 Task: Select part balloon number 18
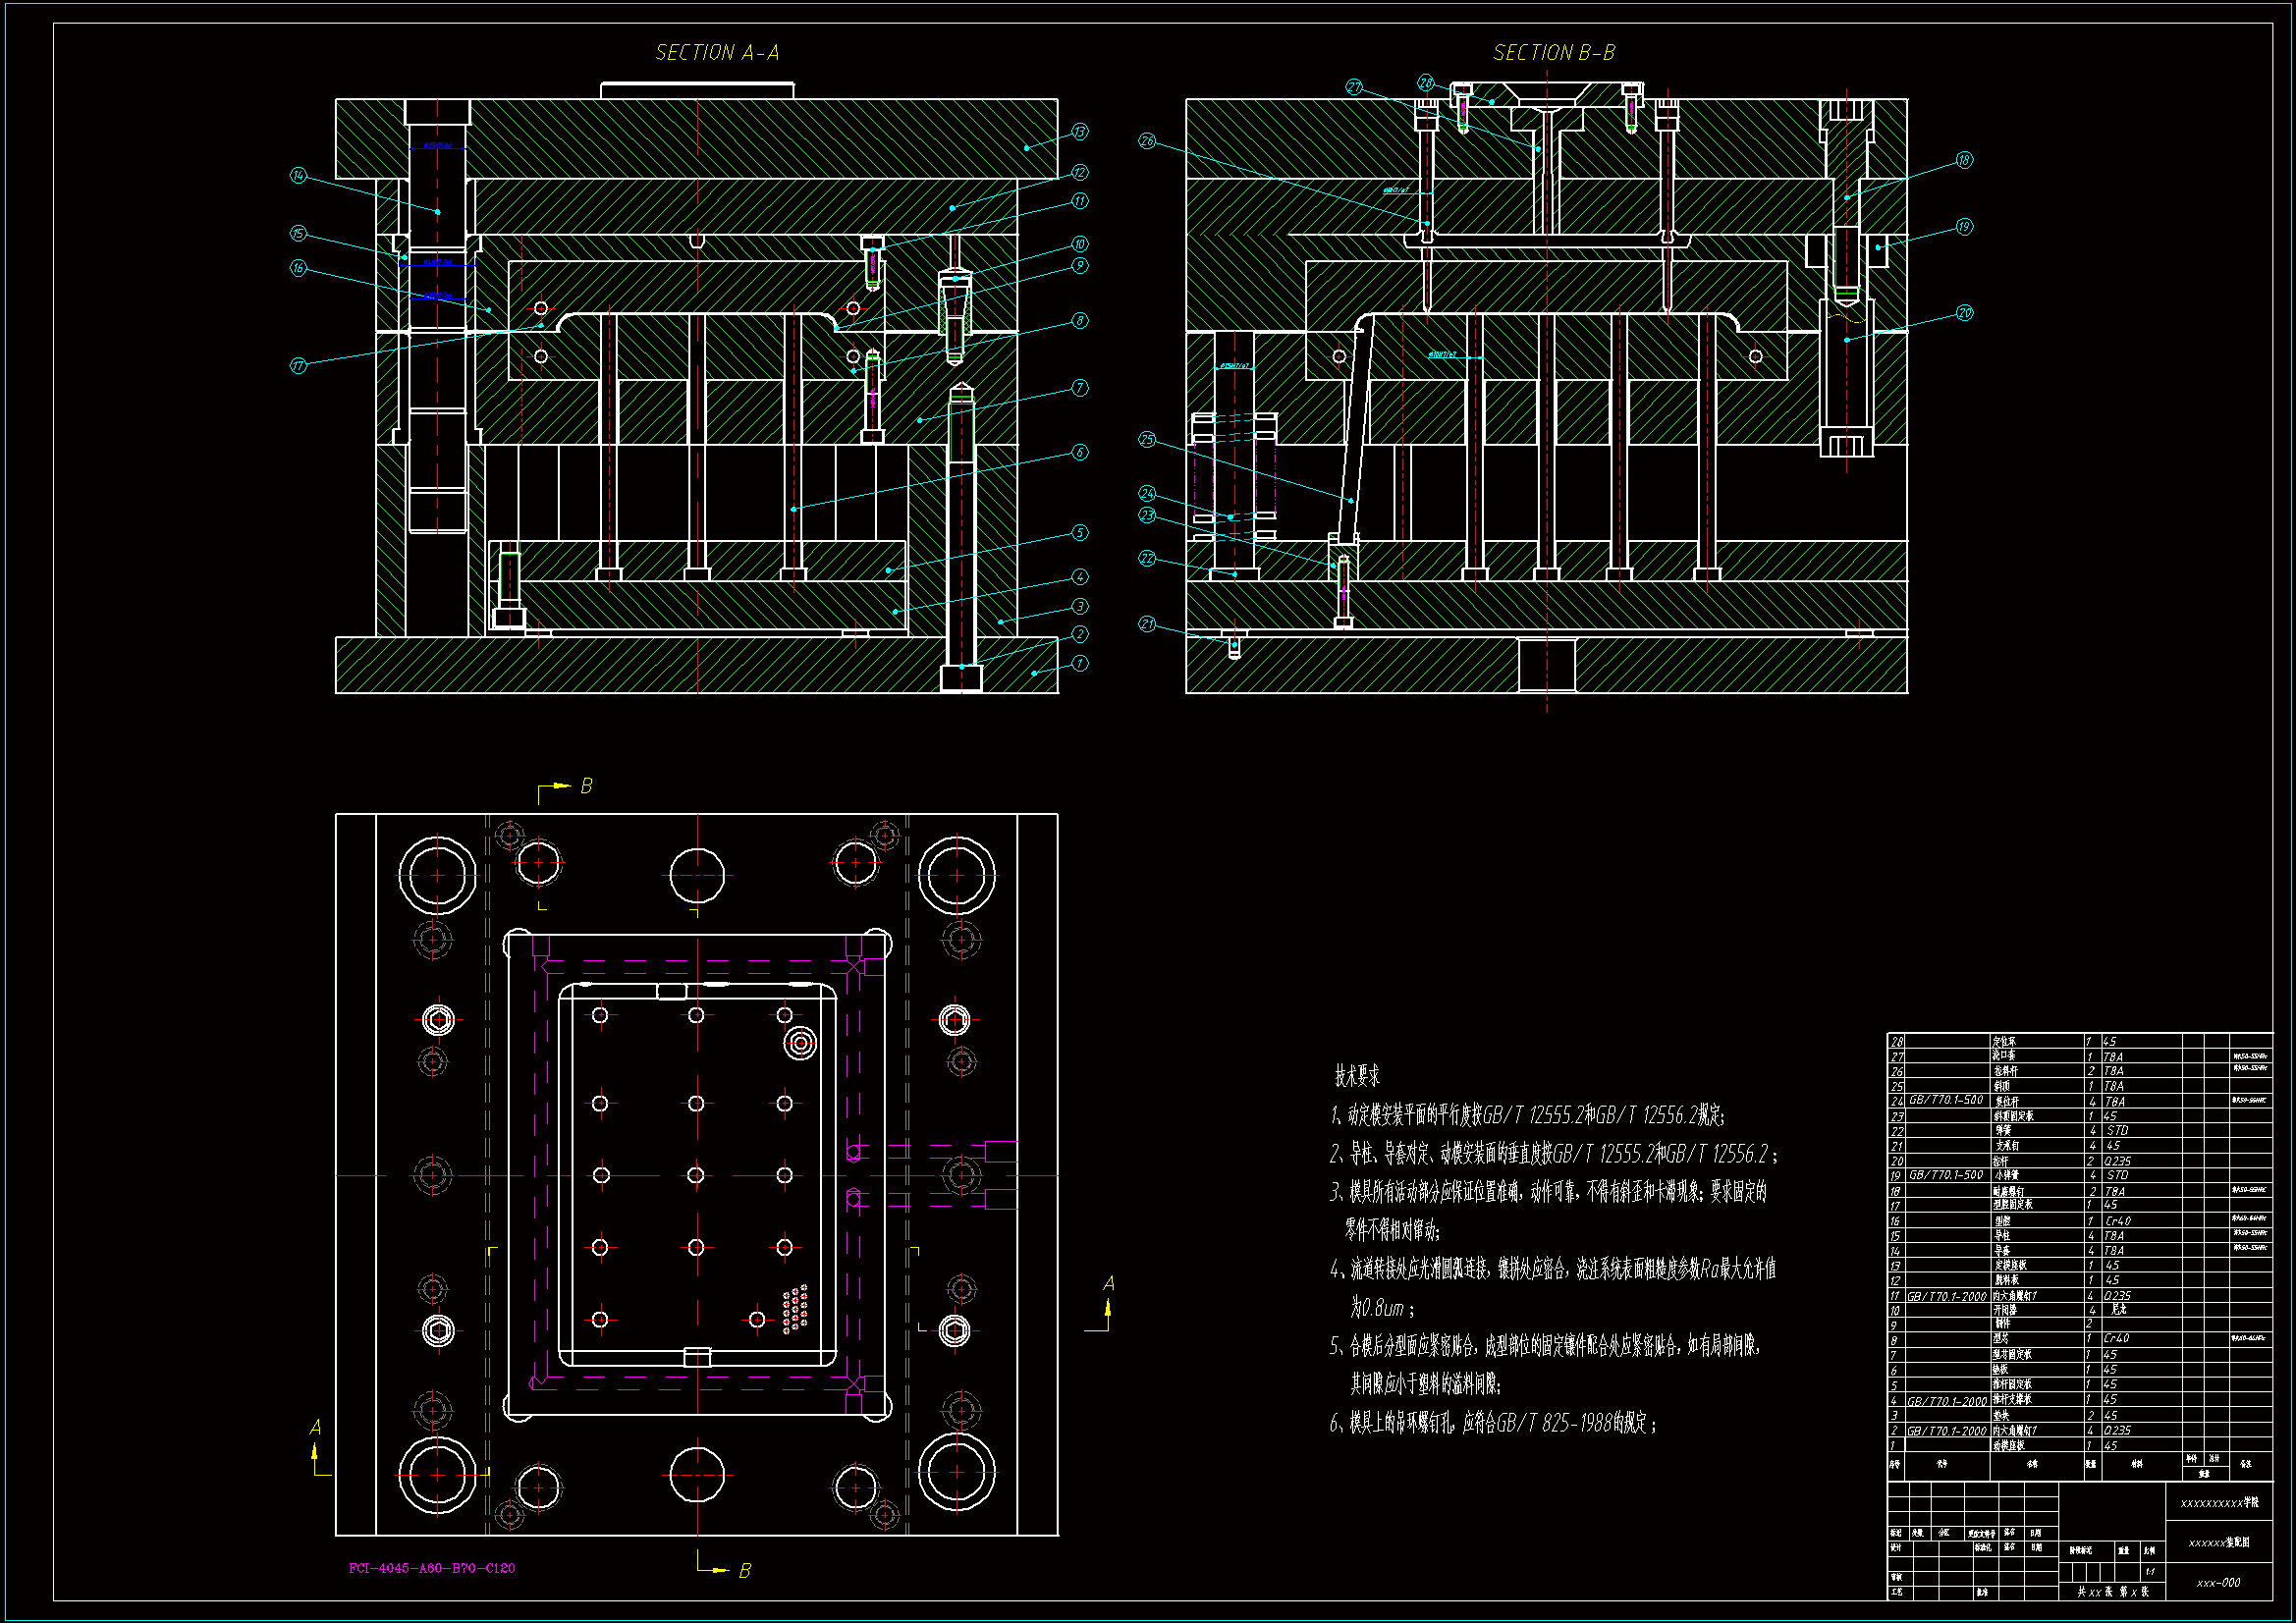click(x=1964, y=160)
